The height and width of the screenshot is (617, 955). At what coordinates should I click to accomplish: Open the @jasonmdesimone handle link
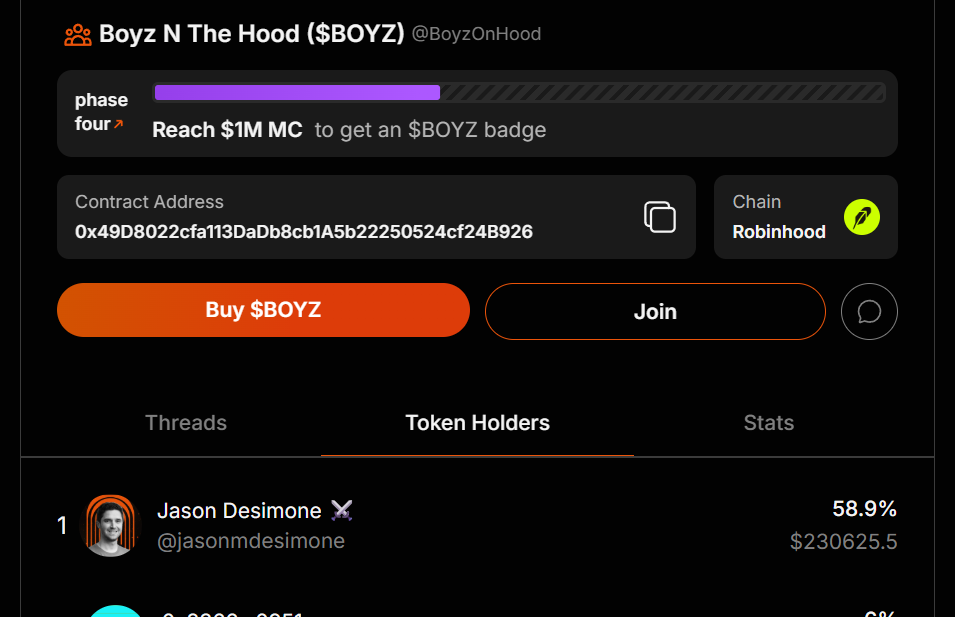[251, 541]
